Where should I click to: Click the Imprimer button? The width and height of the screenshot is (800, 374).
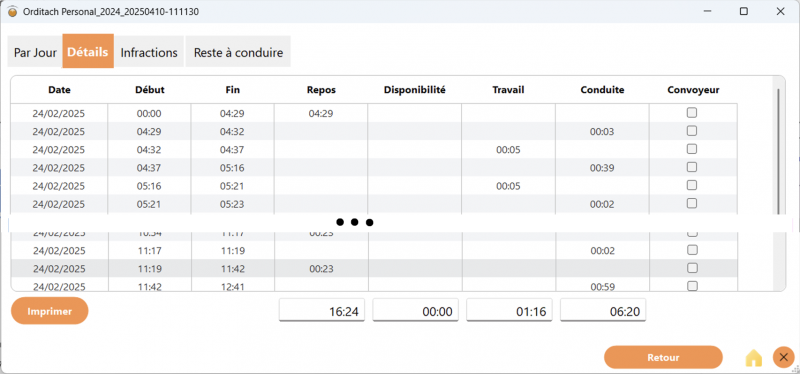coord(49,311)
